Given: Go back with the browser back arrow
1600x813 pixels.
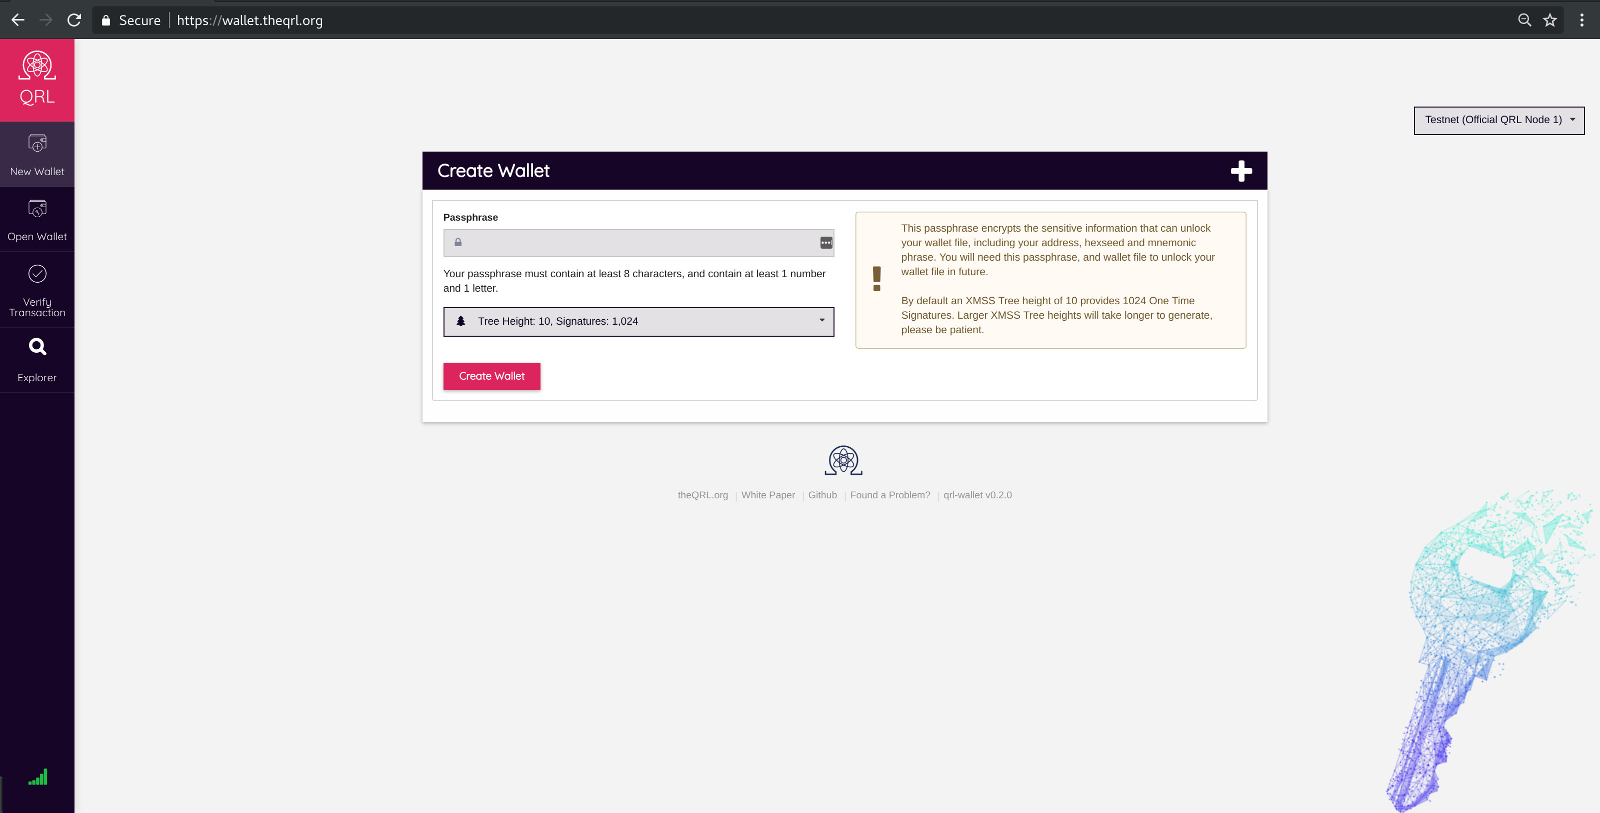Looking at the screenshot, I should point(18,20).
